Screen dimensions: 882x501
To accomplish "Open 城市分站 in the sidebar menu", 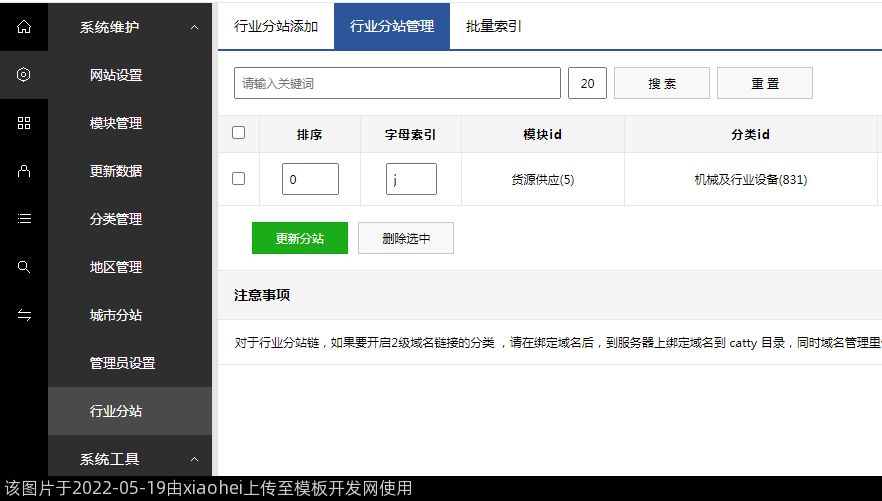I will pos(116,315).
